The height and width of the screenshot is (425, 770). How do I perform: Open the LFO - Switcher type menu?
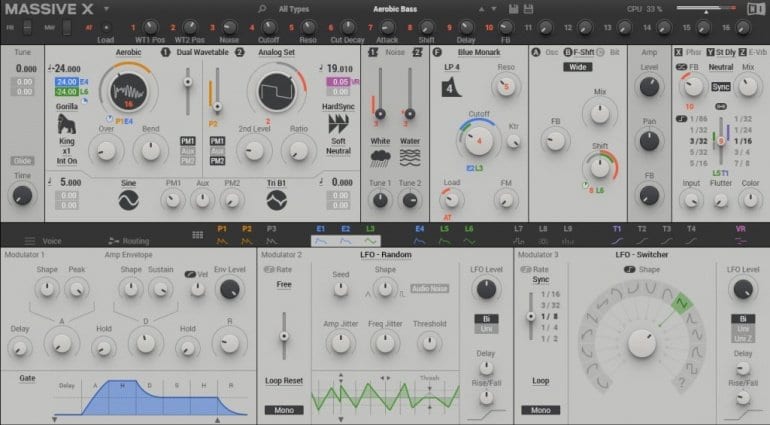coord(642,255)
